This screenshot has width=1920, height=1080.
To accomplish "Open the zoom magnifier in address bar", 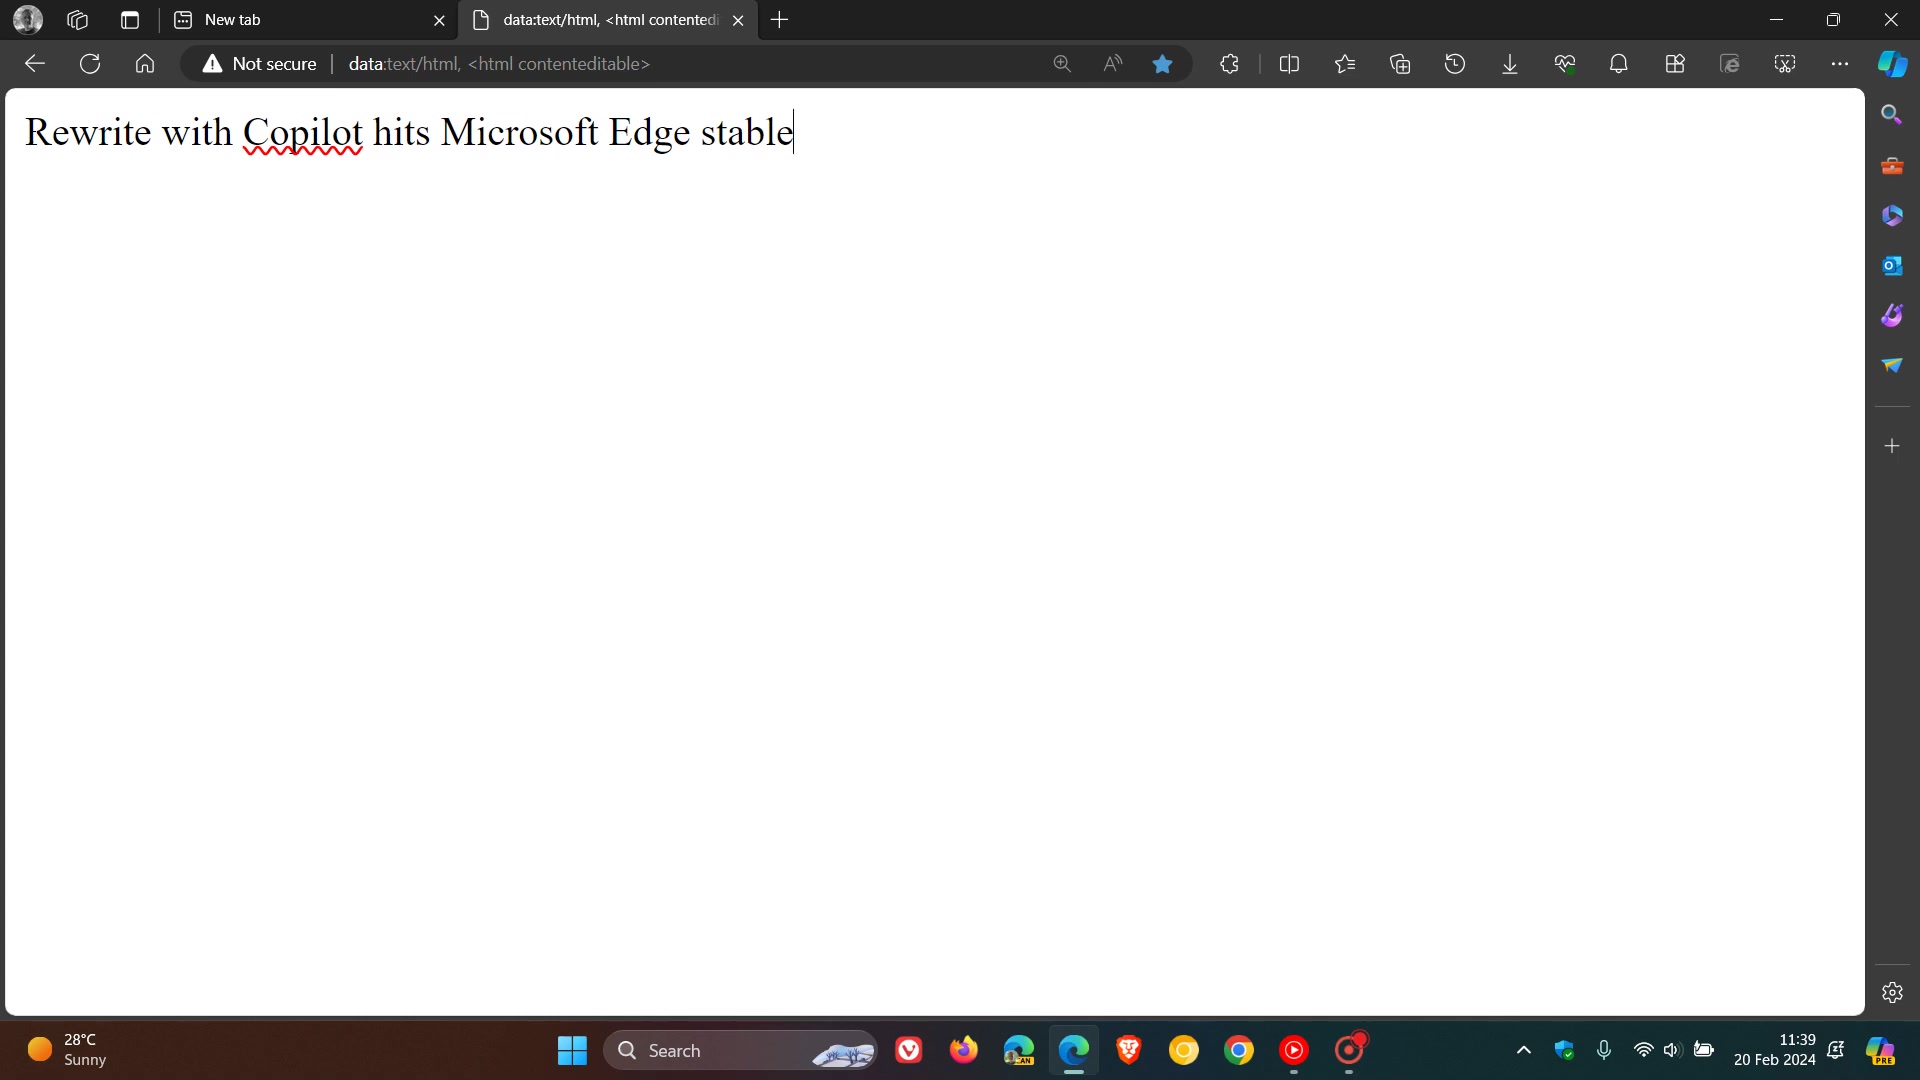I will [1062, 64].
